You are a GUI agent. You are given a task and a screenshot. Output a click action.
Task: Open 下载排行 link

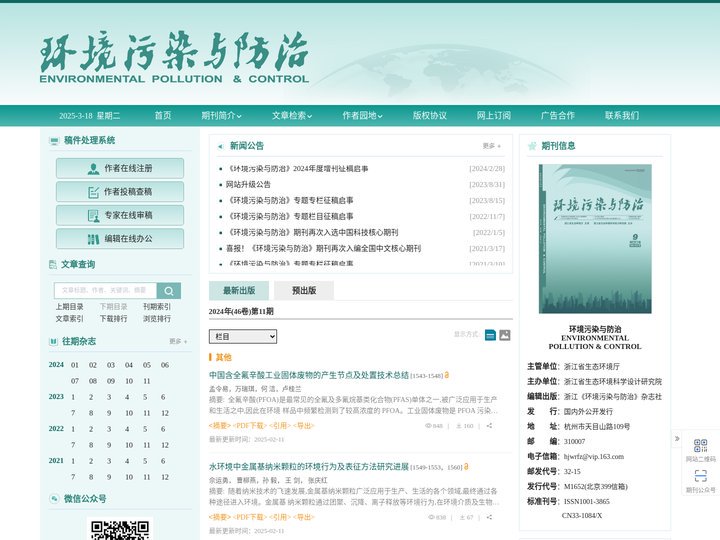pyautogui.click(x=113, y=319)
